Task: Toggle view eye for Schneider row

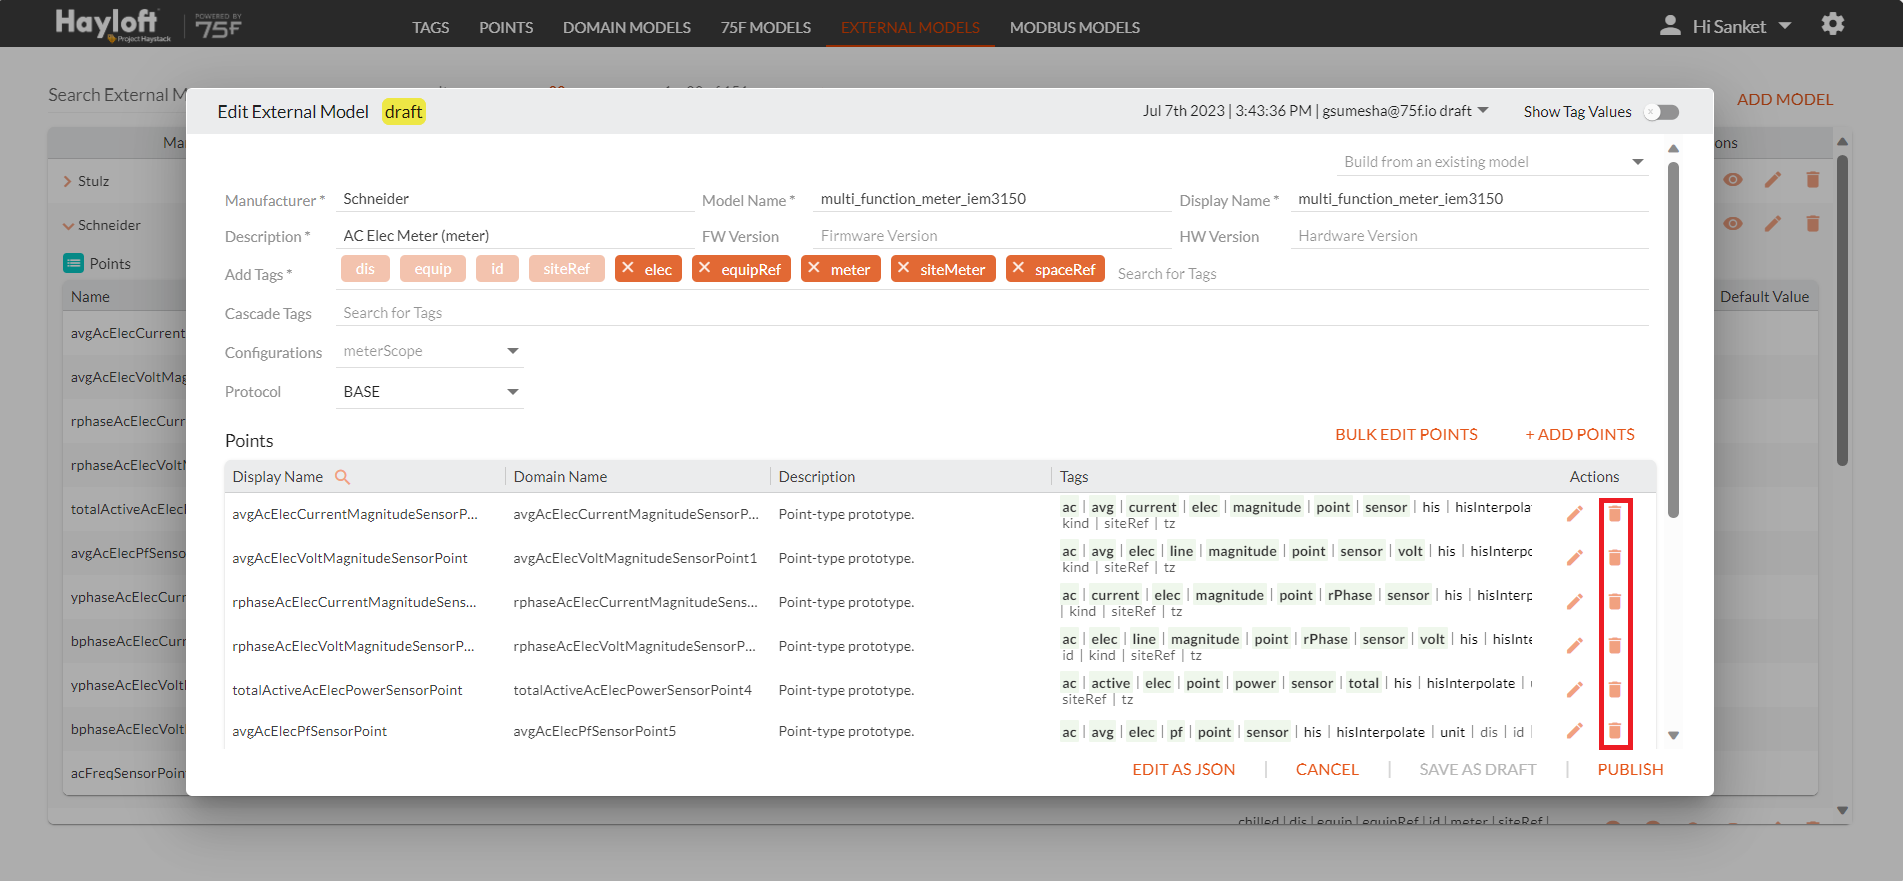Action: tap(1732, 224)
